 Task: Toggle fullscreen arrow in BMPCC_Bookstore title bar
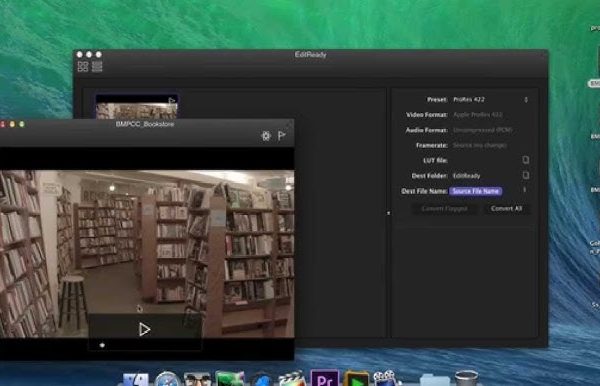coord(289,124)
